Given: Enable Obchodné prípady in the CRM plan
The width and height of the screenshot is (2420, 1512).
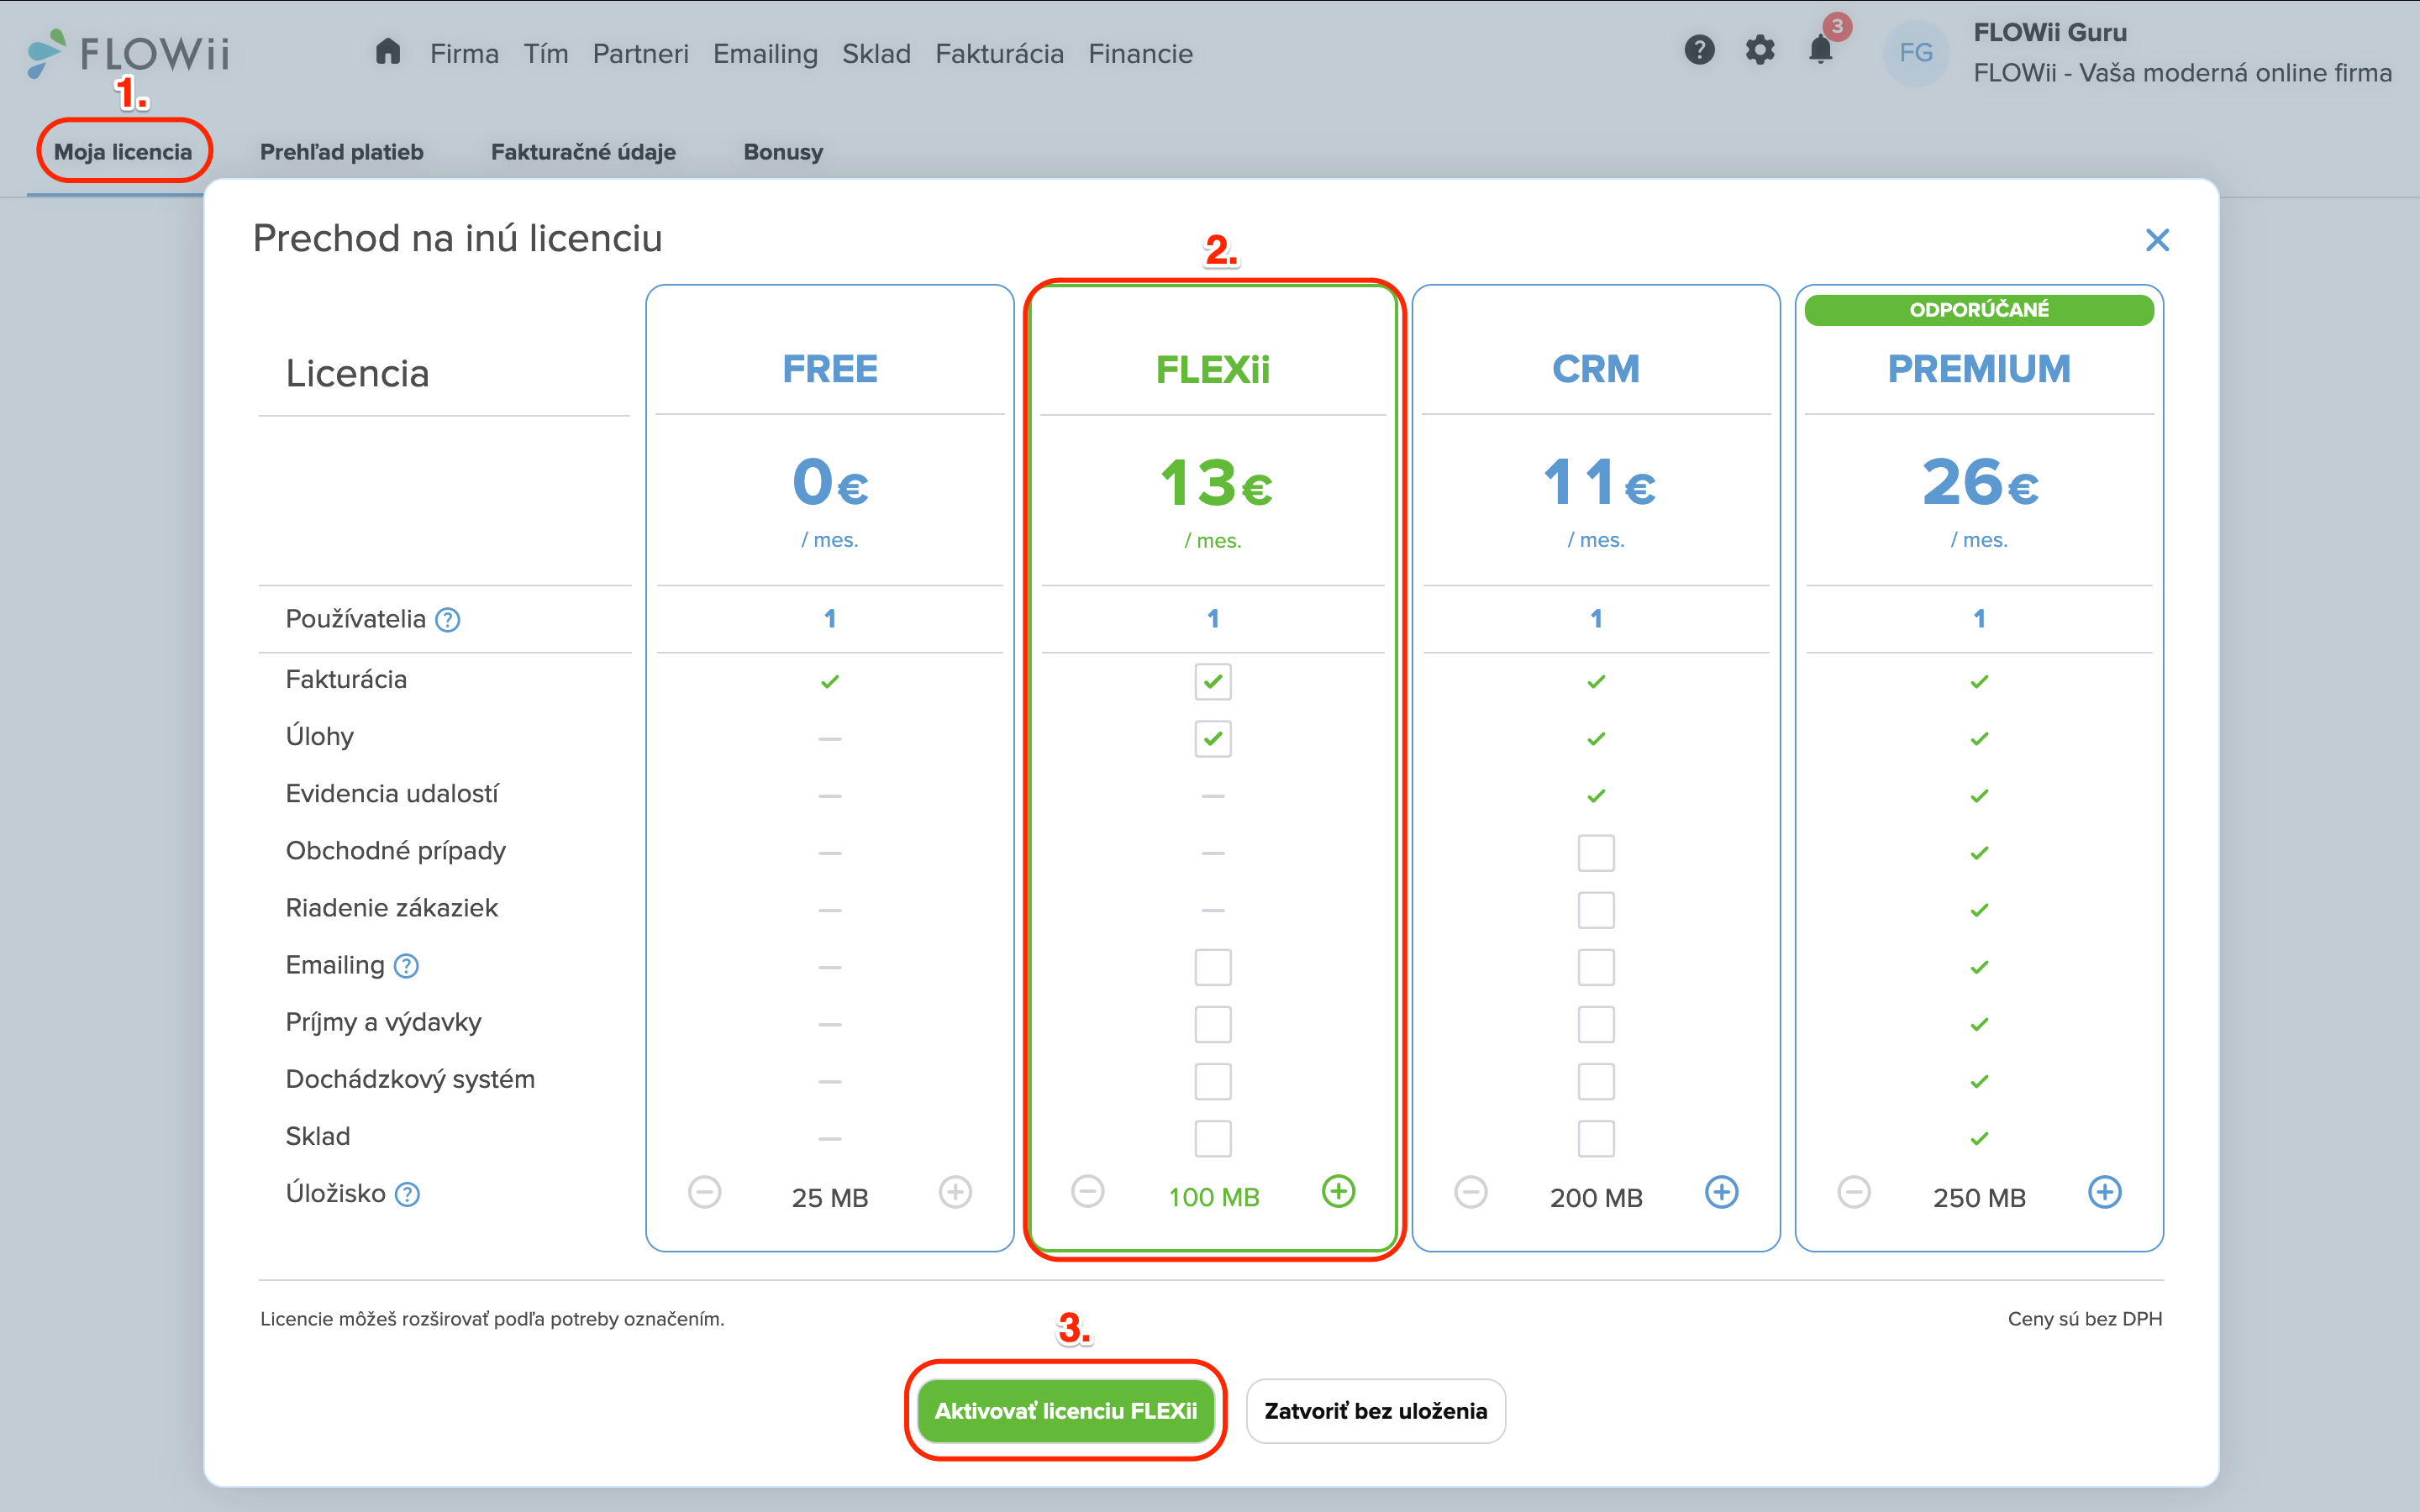Looking at the screenshot, I should pyautogui.click(x=1596, y=853).
